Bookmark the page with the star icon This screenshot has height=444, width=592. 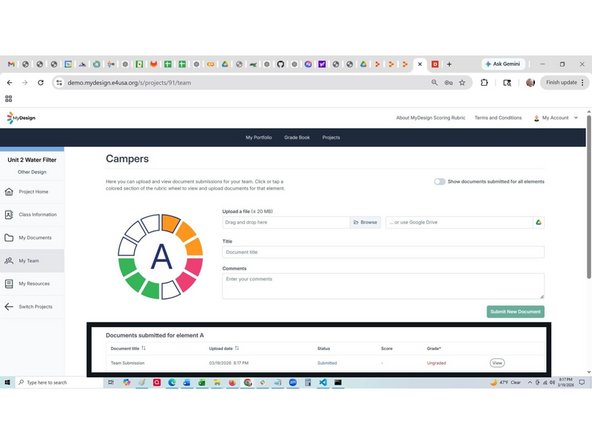pyautogui.click(x=462, y=82)
